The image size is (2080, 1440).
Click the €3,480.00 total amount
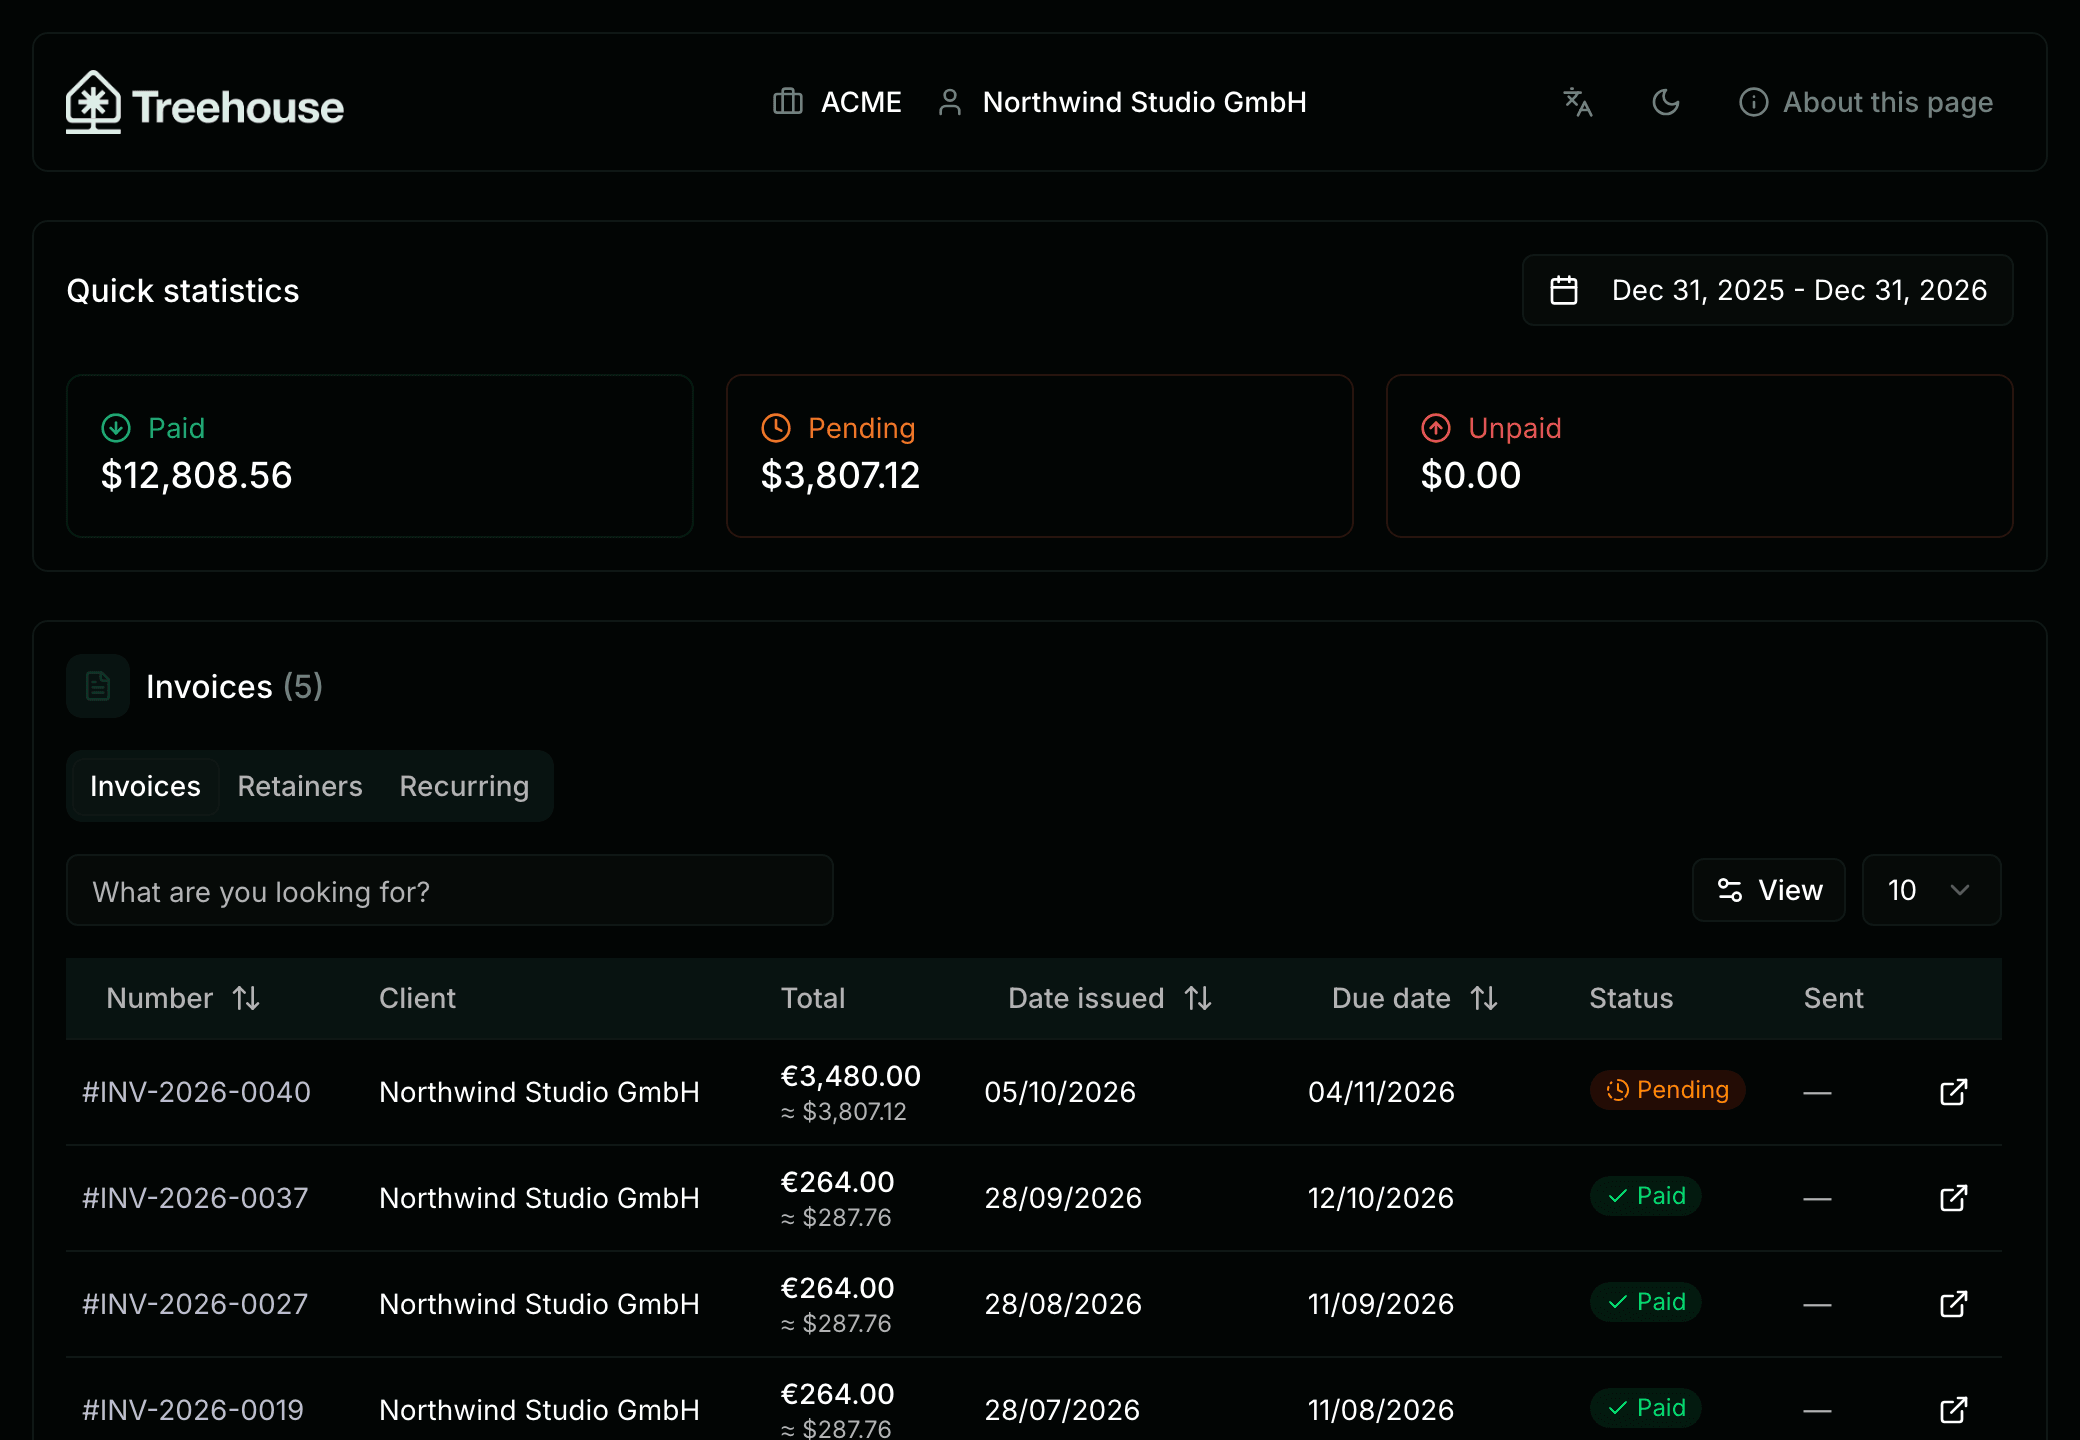point(850,1076)
